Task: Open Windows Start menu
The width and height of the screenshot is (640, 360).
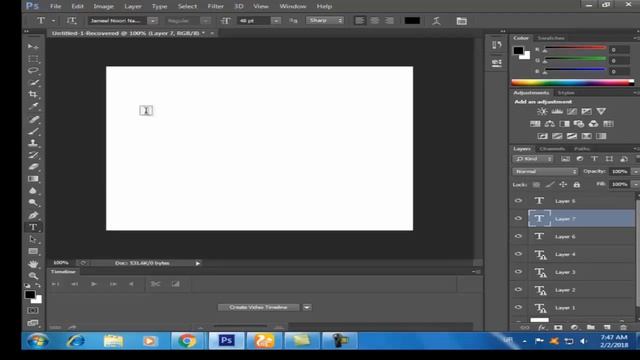Action: click(38, 341)
